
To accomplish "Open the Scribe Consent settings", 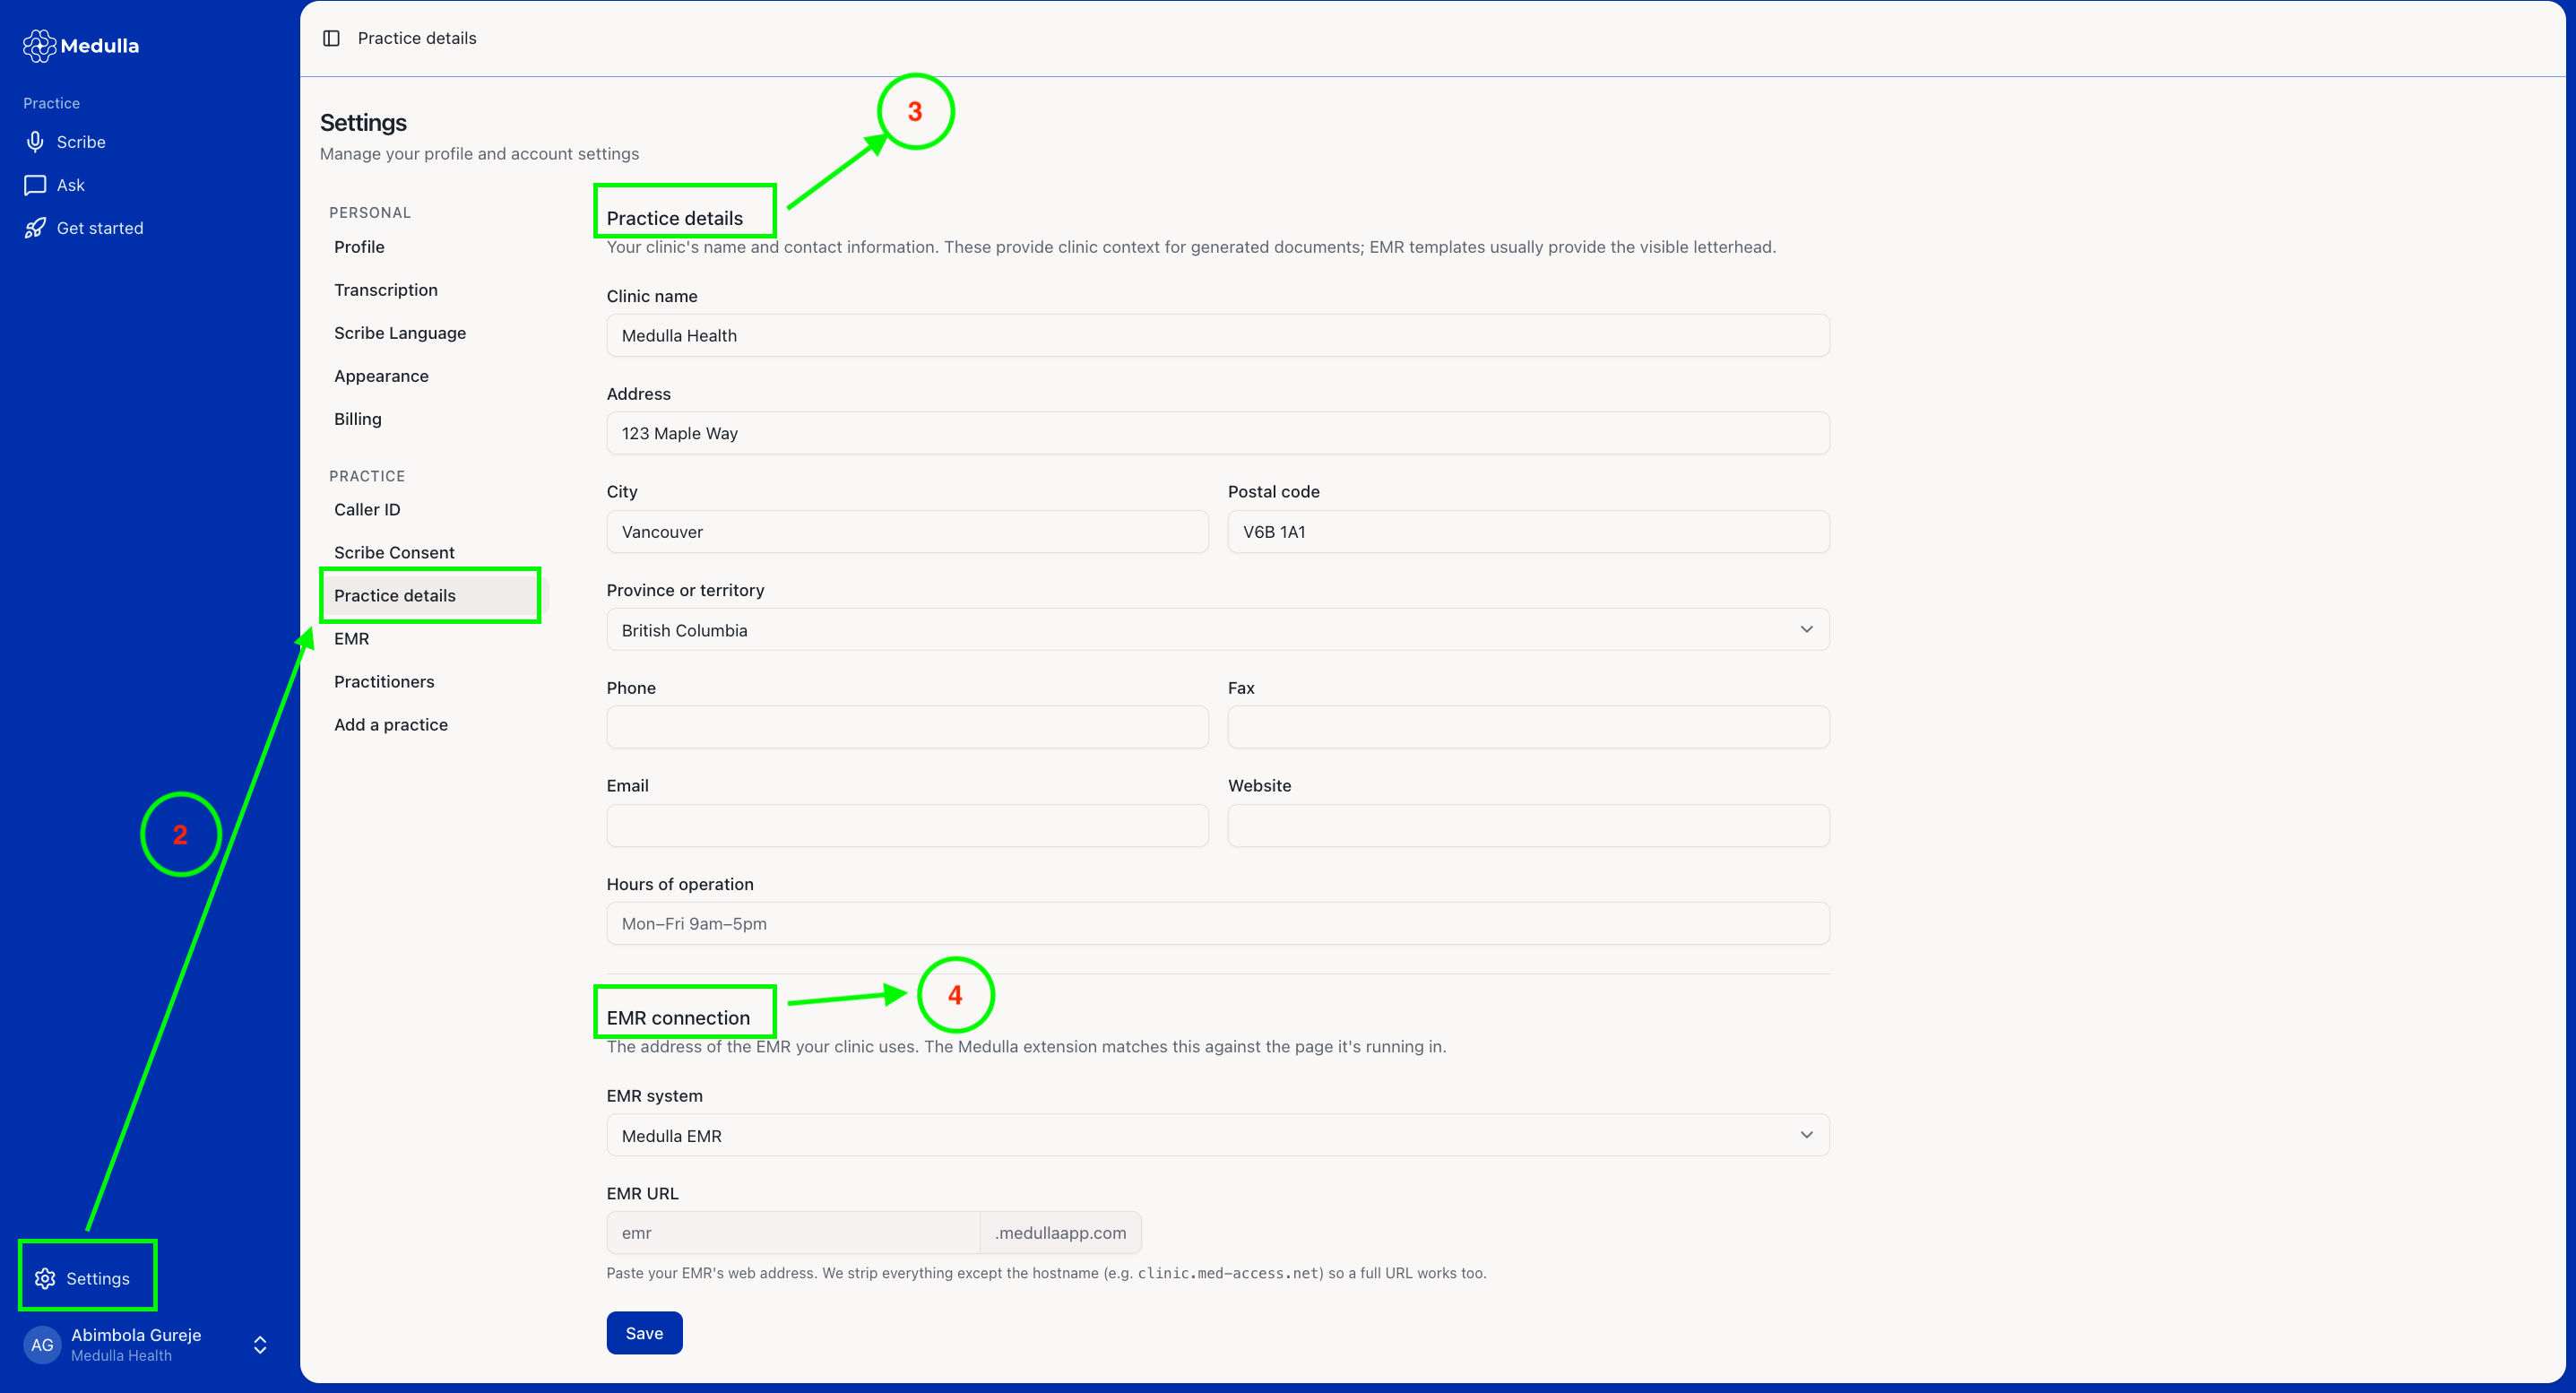I will click(x=394, y=552).
